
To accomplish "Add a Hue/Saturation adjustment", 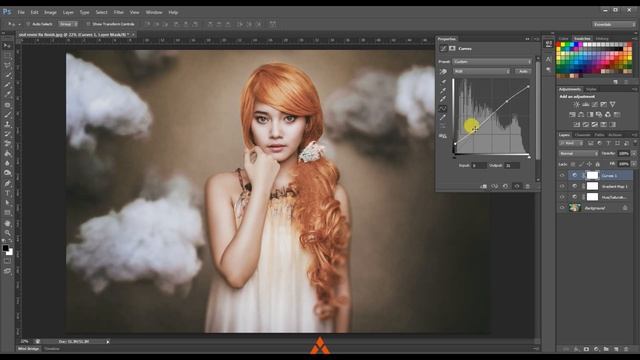I will click(572, 115).
